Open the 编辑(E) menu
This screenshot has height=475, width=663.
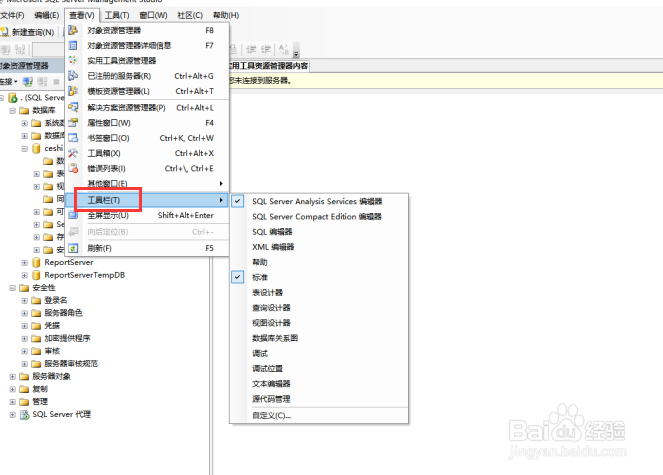[x=47, y=16]
